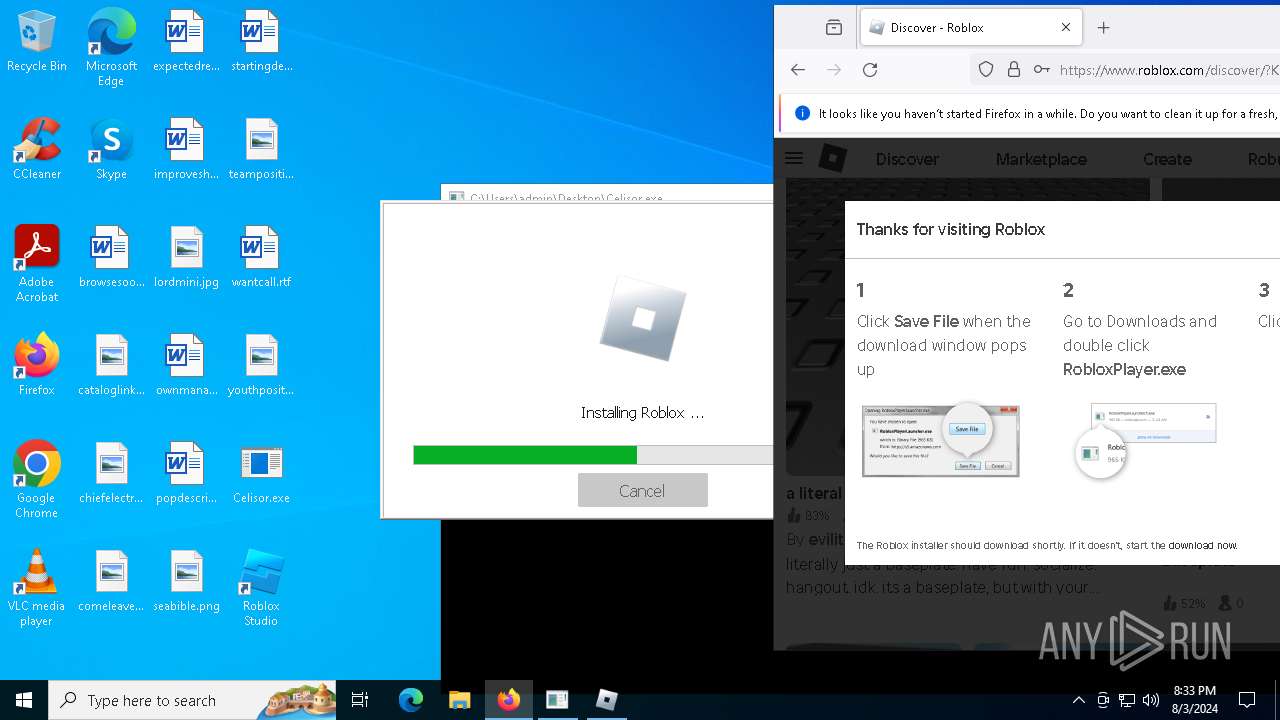Screen dimensions: 1280x720
Task: Click the saved-logins key icon in the address bar
Action: (x=1041, y=69)
